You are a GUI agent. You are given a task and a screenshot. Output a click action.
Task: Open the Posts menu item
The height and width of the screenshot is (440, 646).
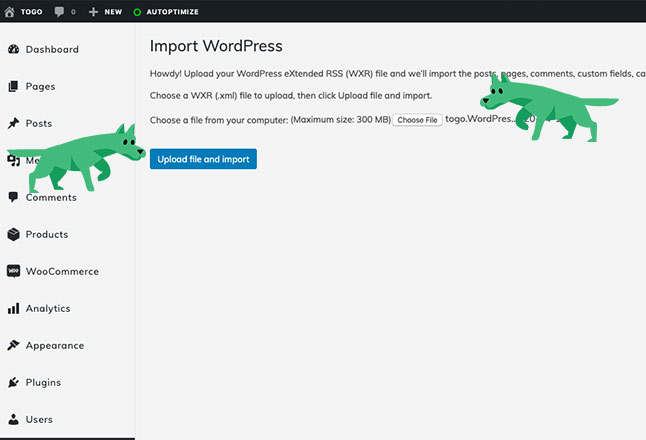[x=39, y=123]
